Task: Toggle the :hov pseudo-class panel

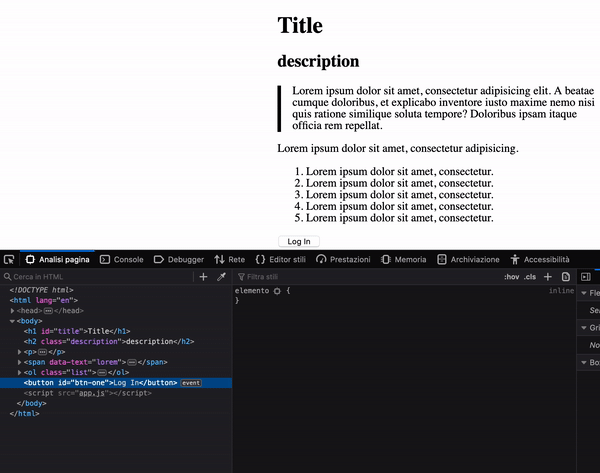Action: click(x=512, y=277)
